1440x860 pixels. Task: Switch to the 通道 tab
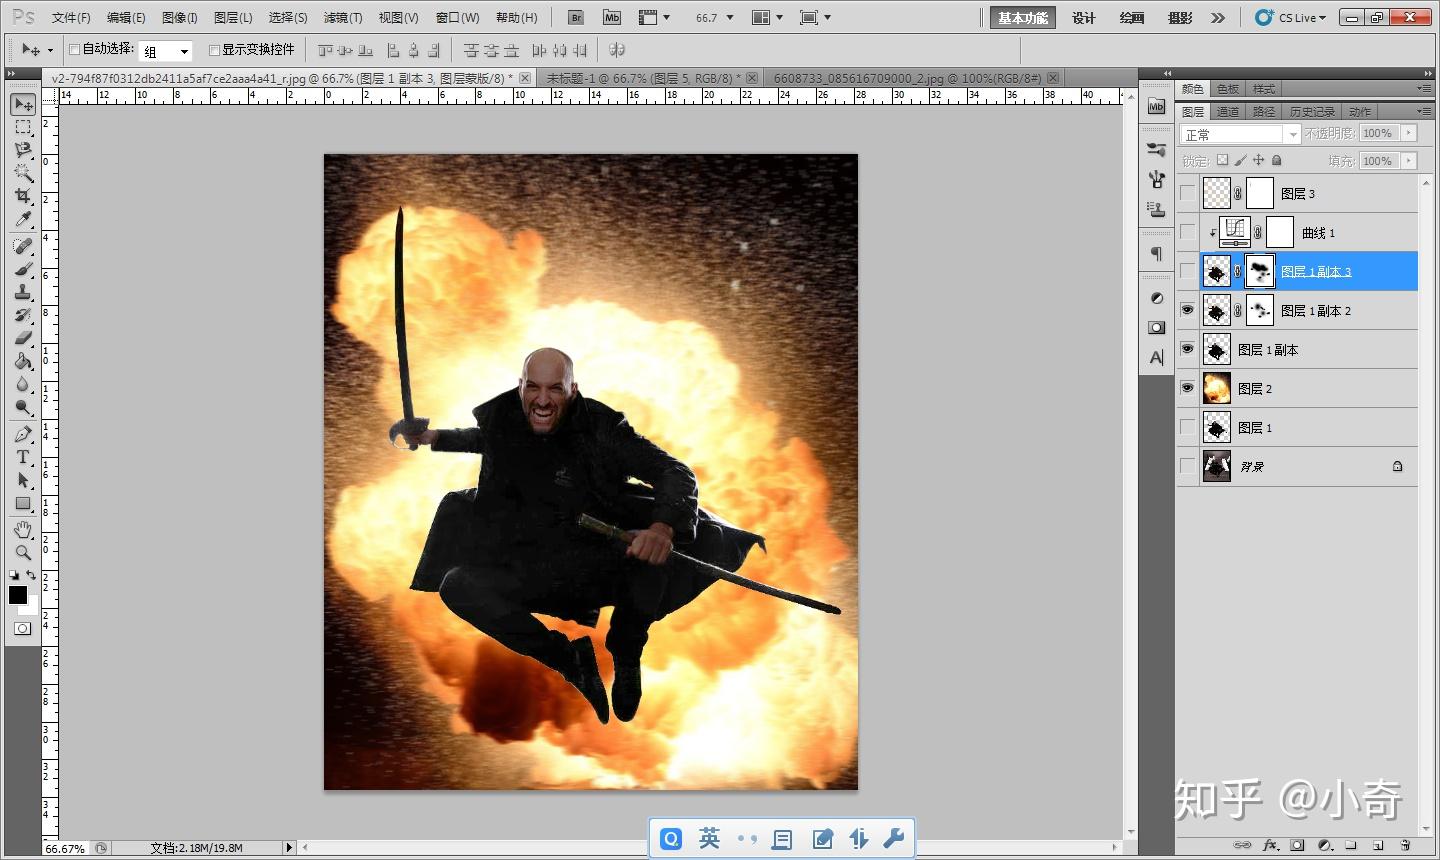pos(1227,112)
